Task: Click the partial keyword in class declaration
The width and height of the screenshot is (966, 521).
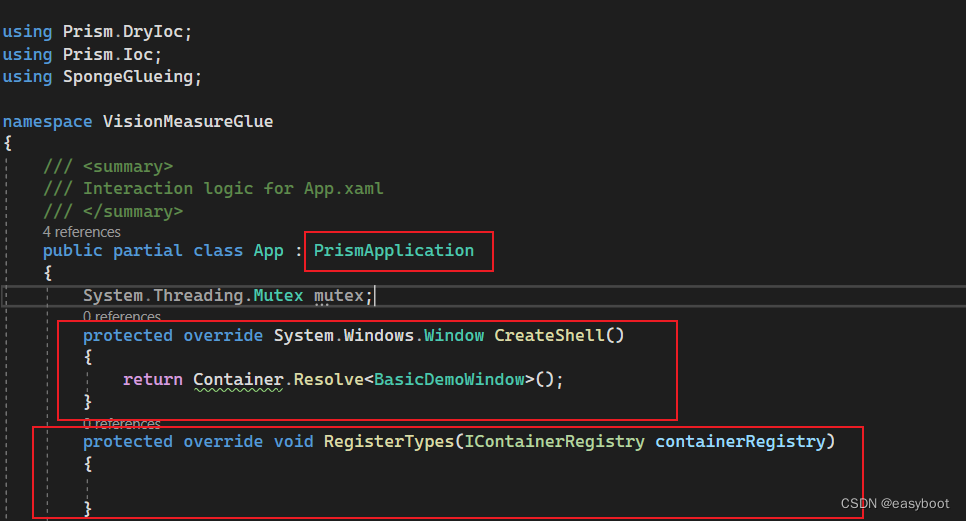Action: pyautogui.click(x=148, y=251)
